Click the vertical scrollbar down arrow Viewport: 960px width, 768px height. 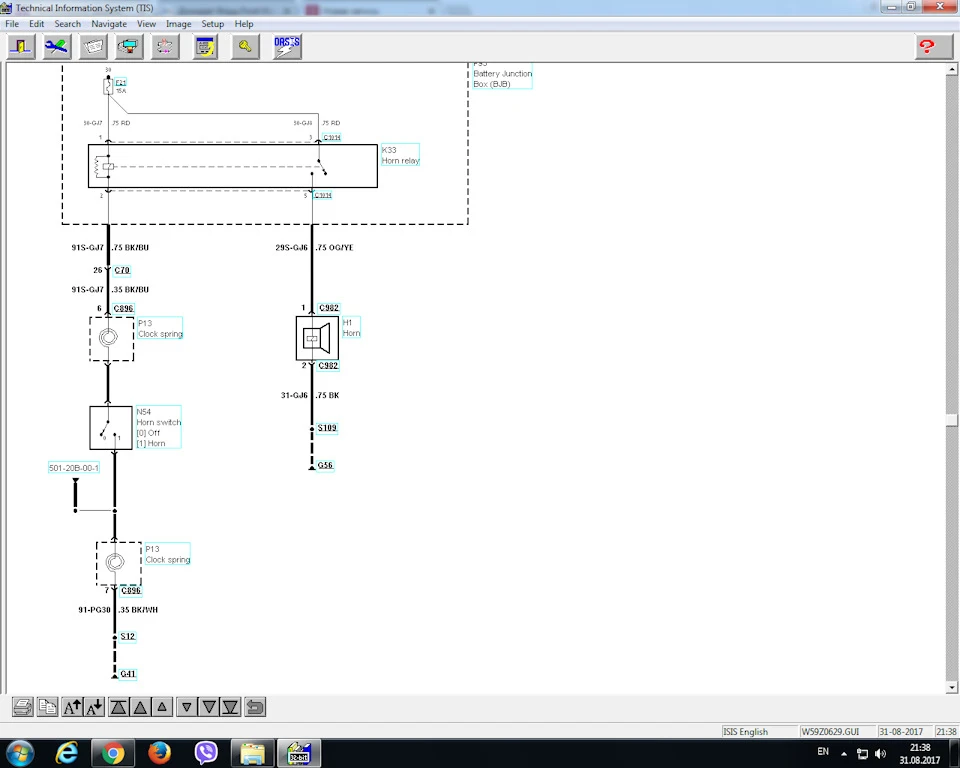951,688
